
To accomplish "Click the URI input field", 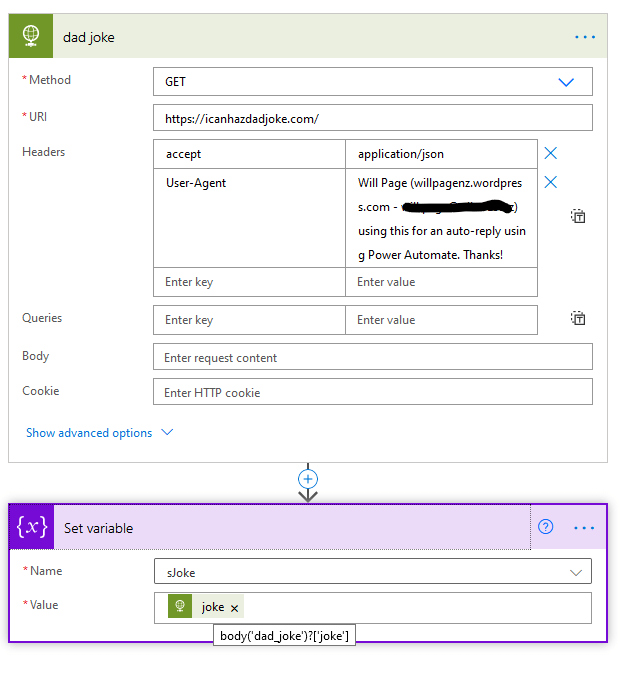I will point(372,118).
